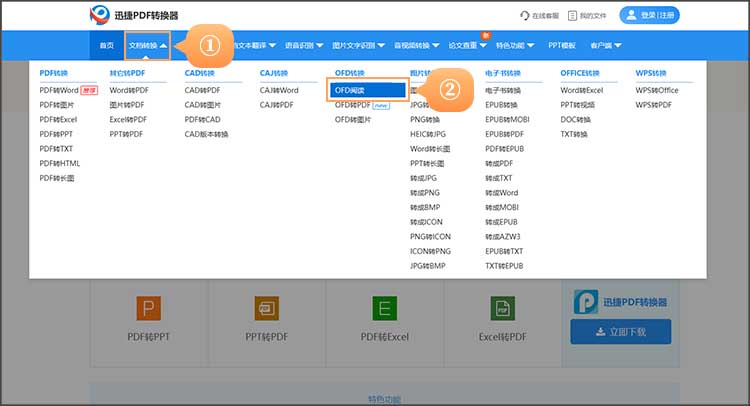This screenshot has width=750, height=406.
Task: Choose PDF转长图 menu entry
Action: pos(56,178)
